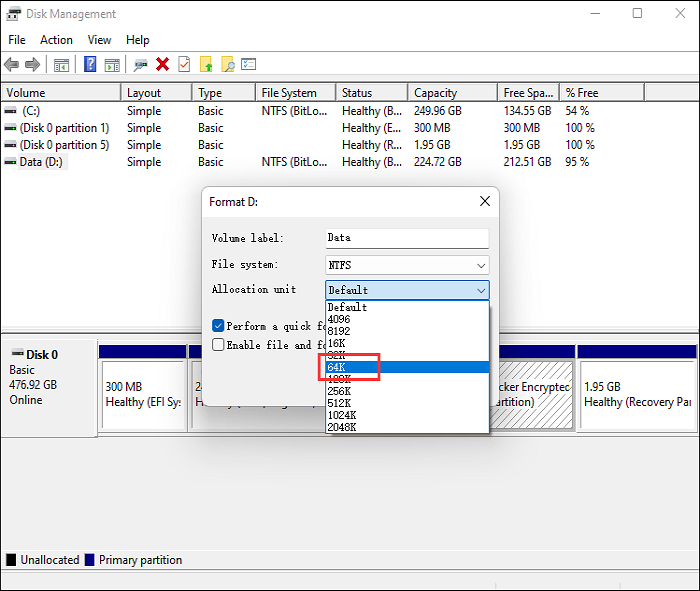Viewport: 700px width, 591px height.
Task: Click the blue Primary partition legend swatch
Action: tap(90, 560)
